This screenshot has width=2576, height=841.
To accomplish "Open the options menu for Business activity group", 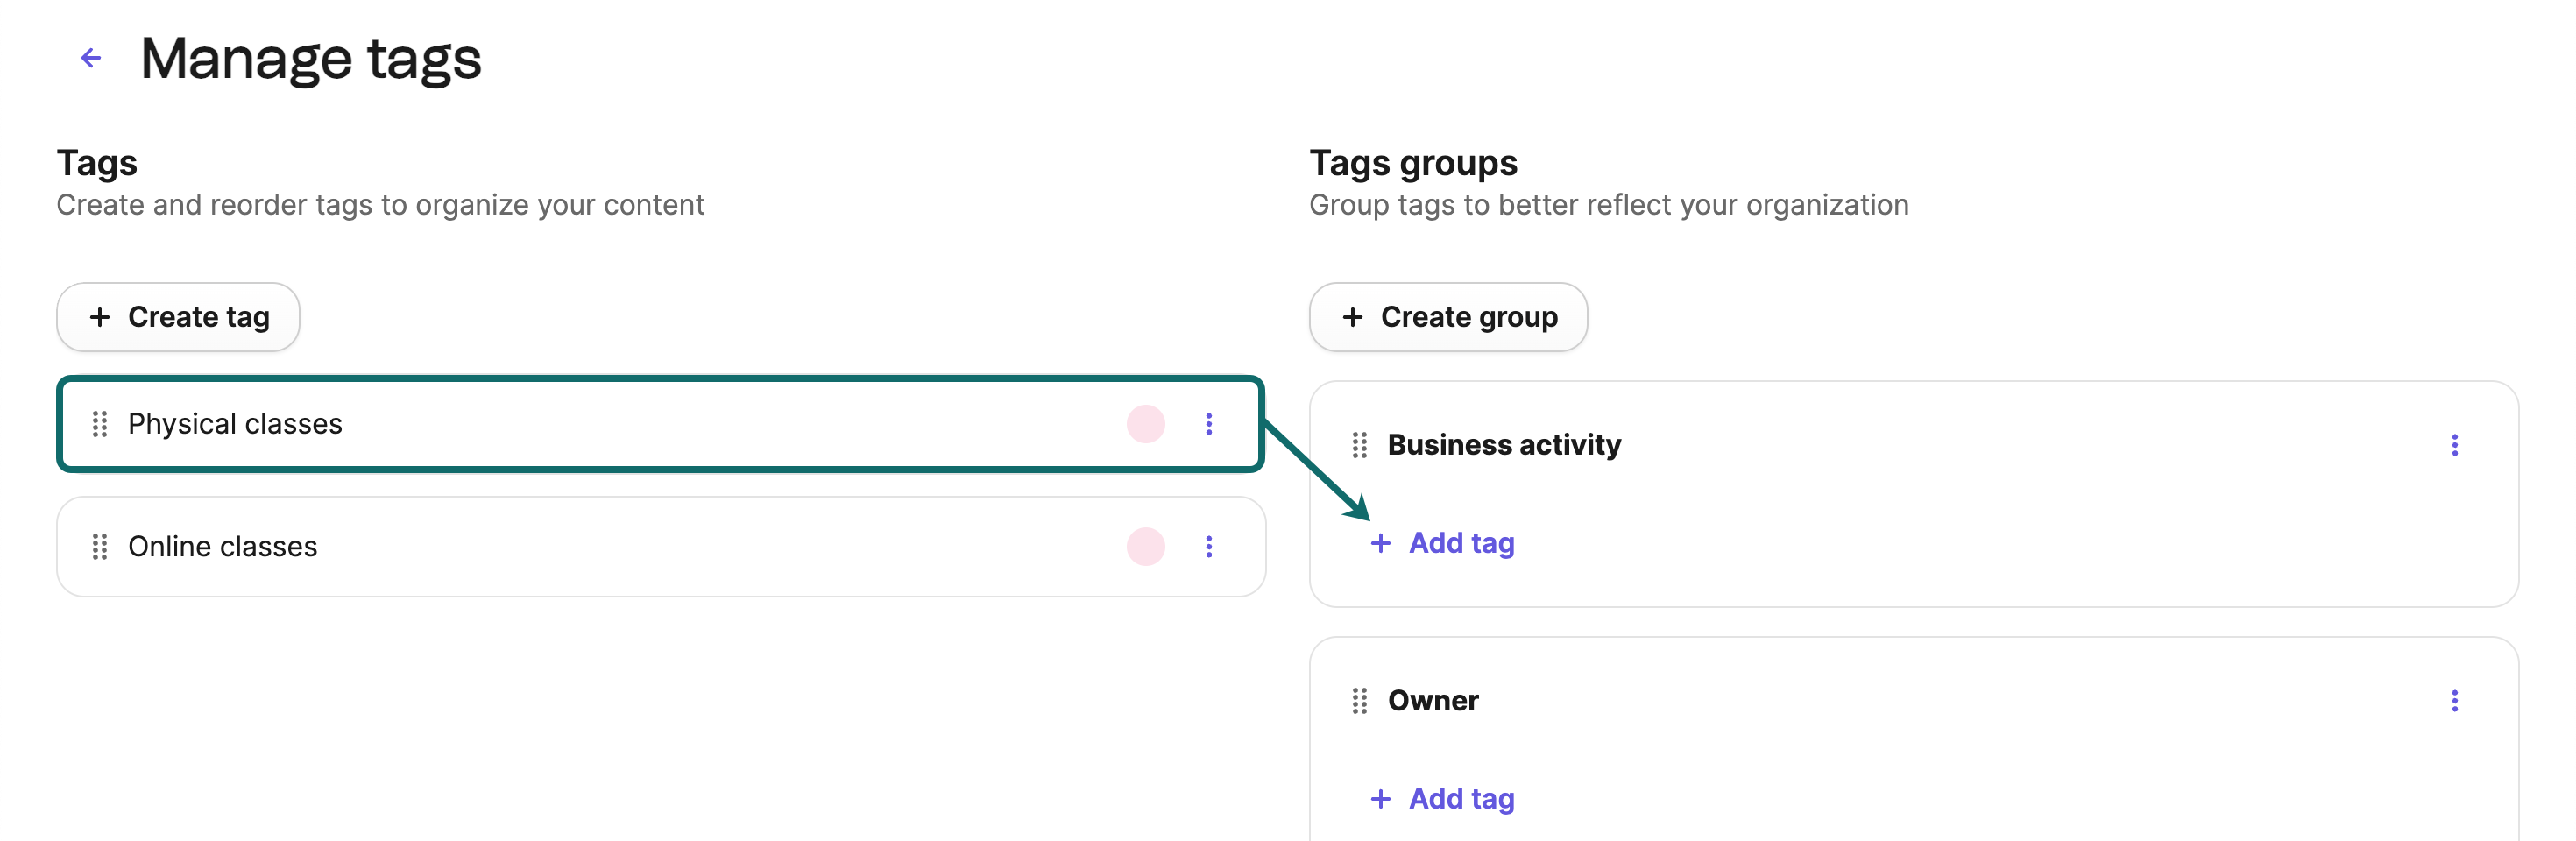I will click(2455, 445).
